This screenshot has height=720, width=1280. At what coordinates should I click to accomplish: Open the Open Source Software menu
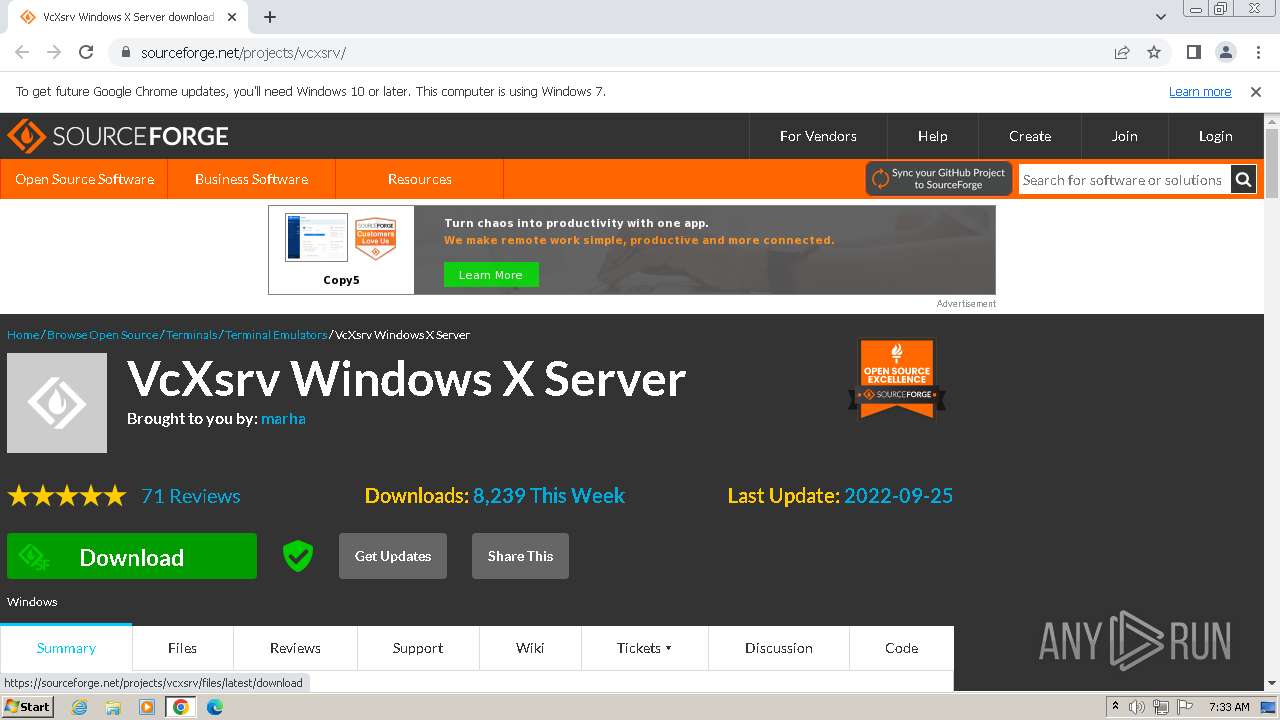click(84, 179)
